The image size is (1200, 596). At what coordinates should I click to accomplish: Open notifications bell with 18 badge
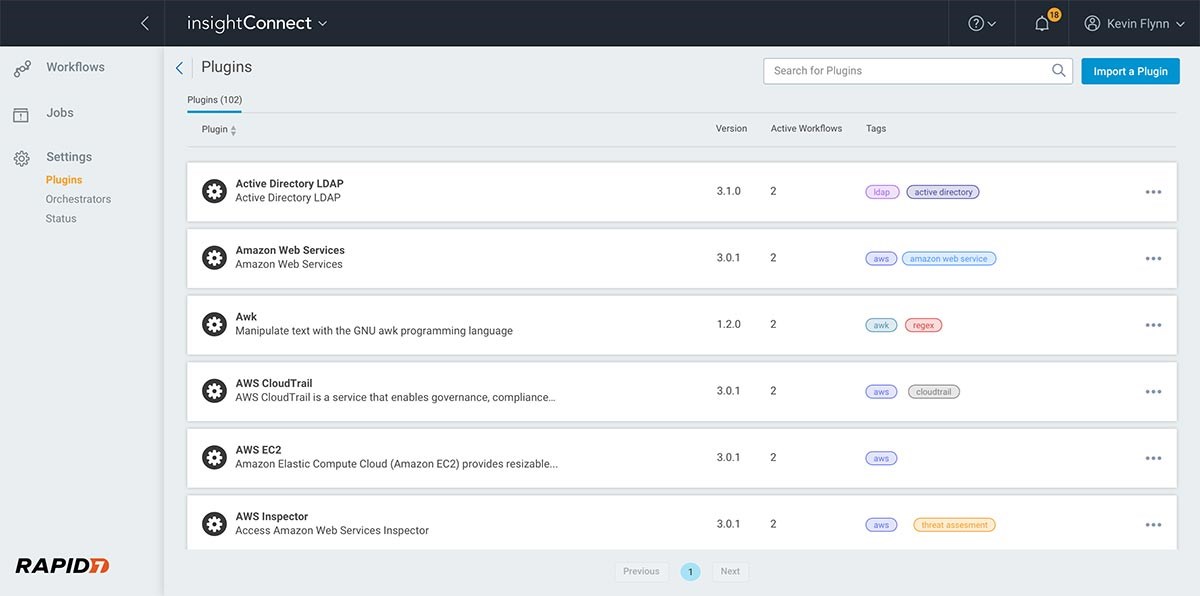pos(1045,22)
